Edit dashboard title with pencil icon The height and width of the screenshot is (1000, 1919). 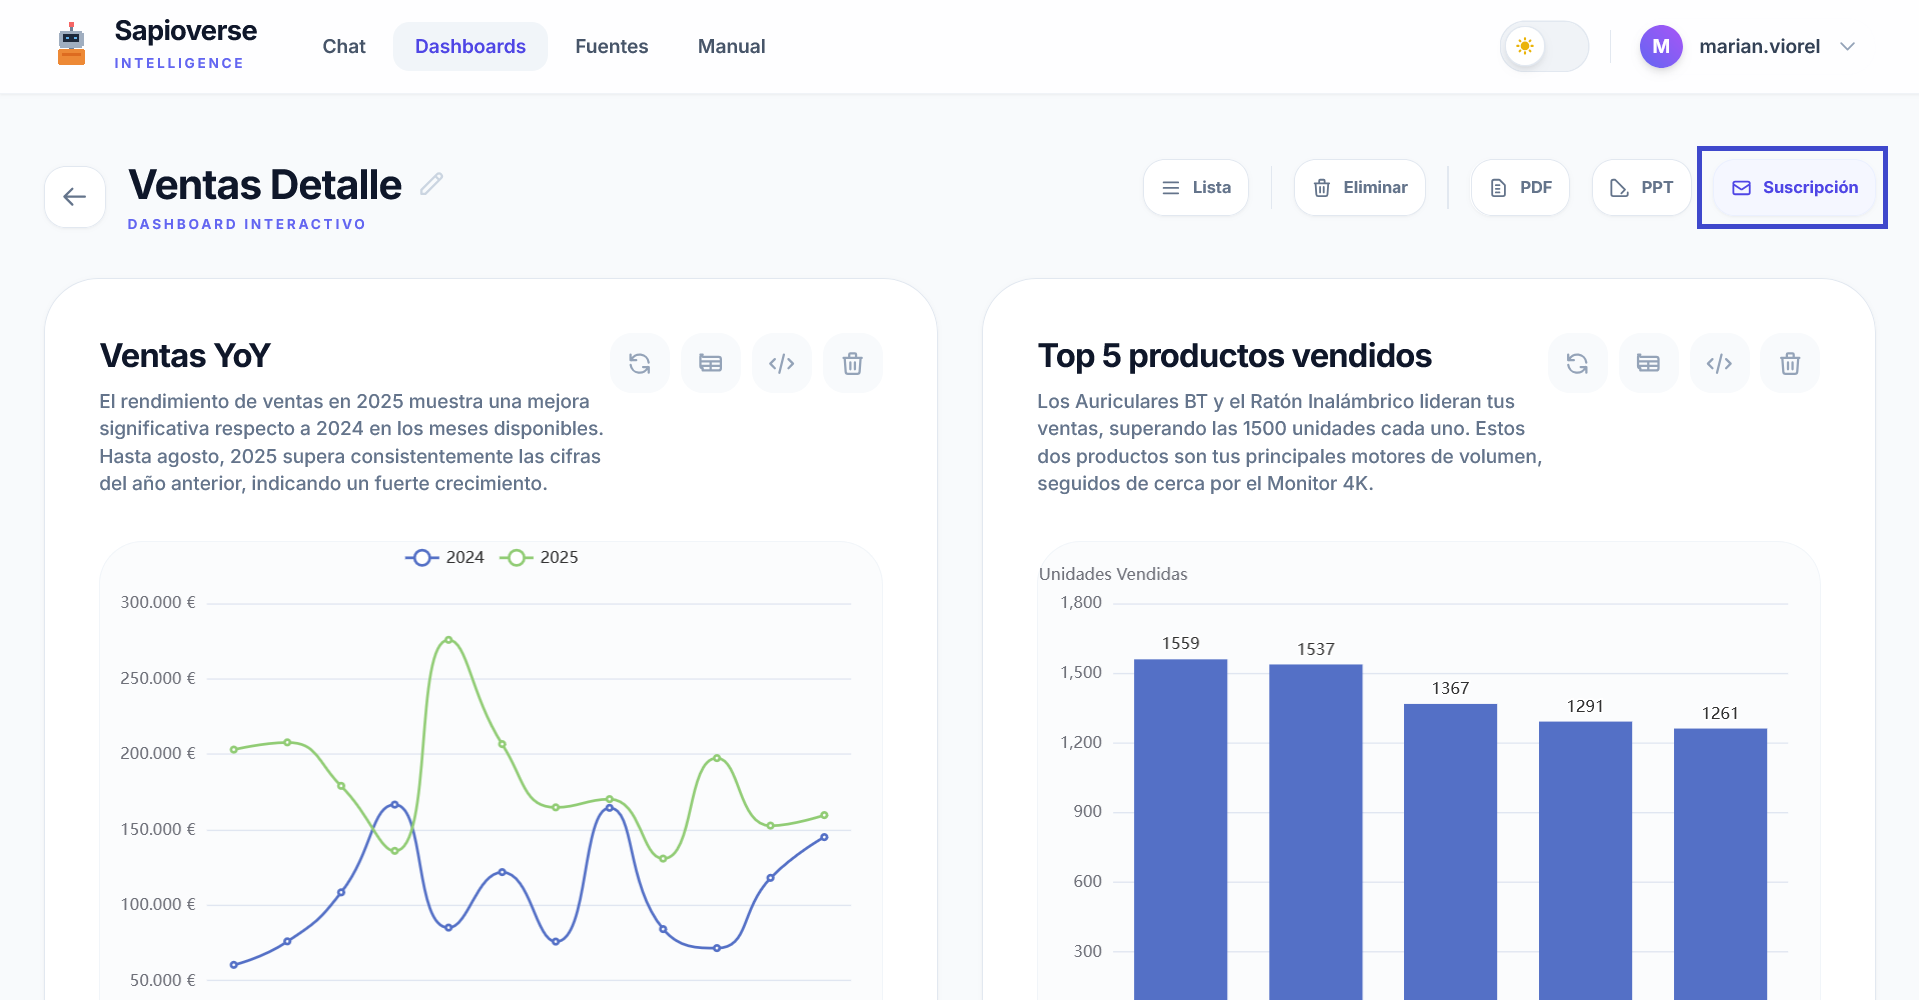[x=431, y=184]
